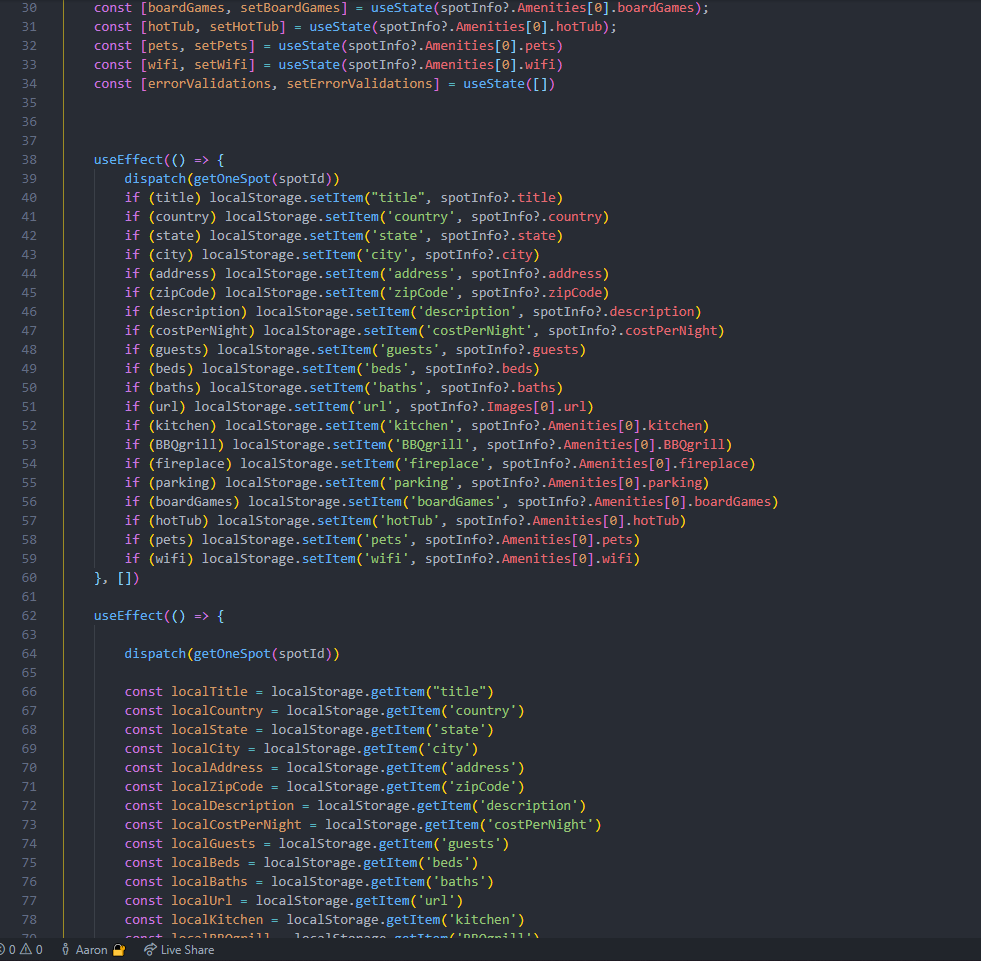The height and width of the screenshot is (961, 981).
Task: Click setPets on line 32
Action: (x=221, y=46)
